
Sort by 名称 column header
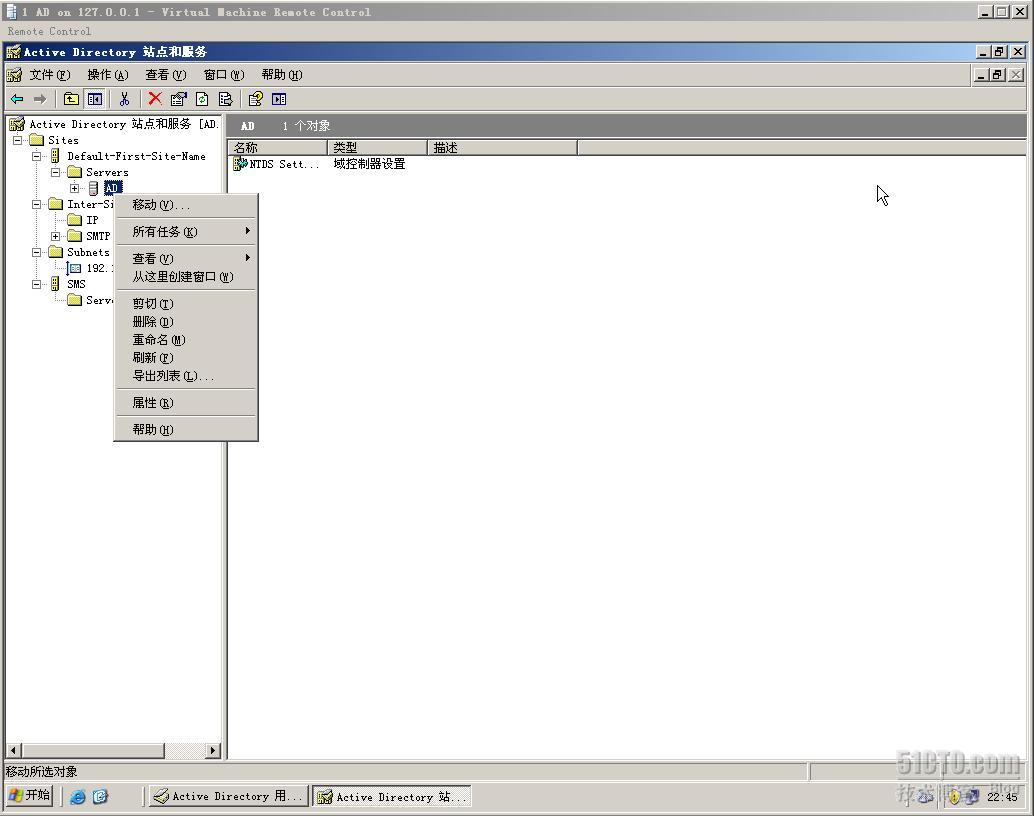(x=278, y=148)
